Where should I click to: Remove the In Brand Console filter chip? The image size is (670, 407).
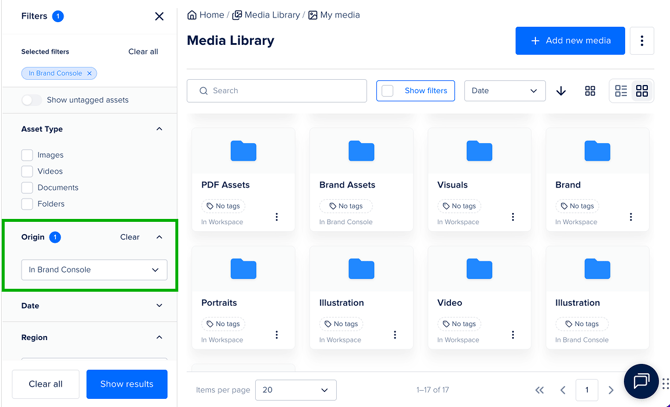click(89, 73)
